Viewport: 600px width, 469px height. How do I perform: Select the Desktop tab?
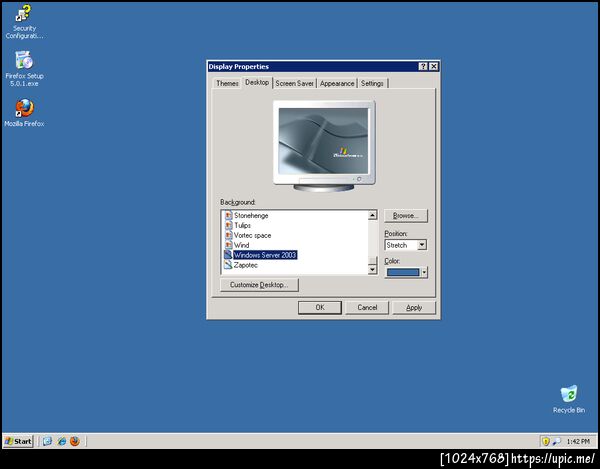click(257, 82)
